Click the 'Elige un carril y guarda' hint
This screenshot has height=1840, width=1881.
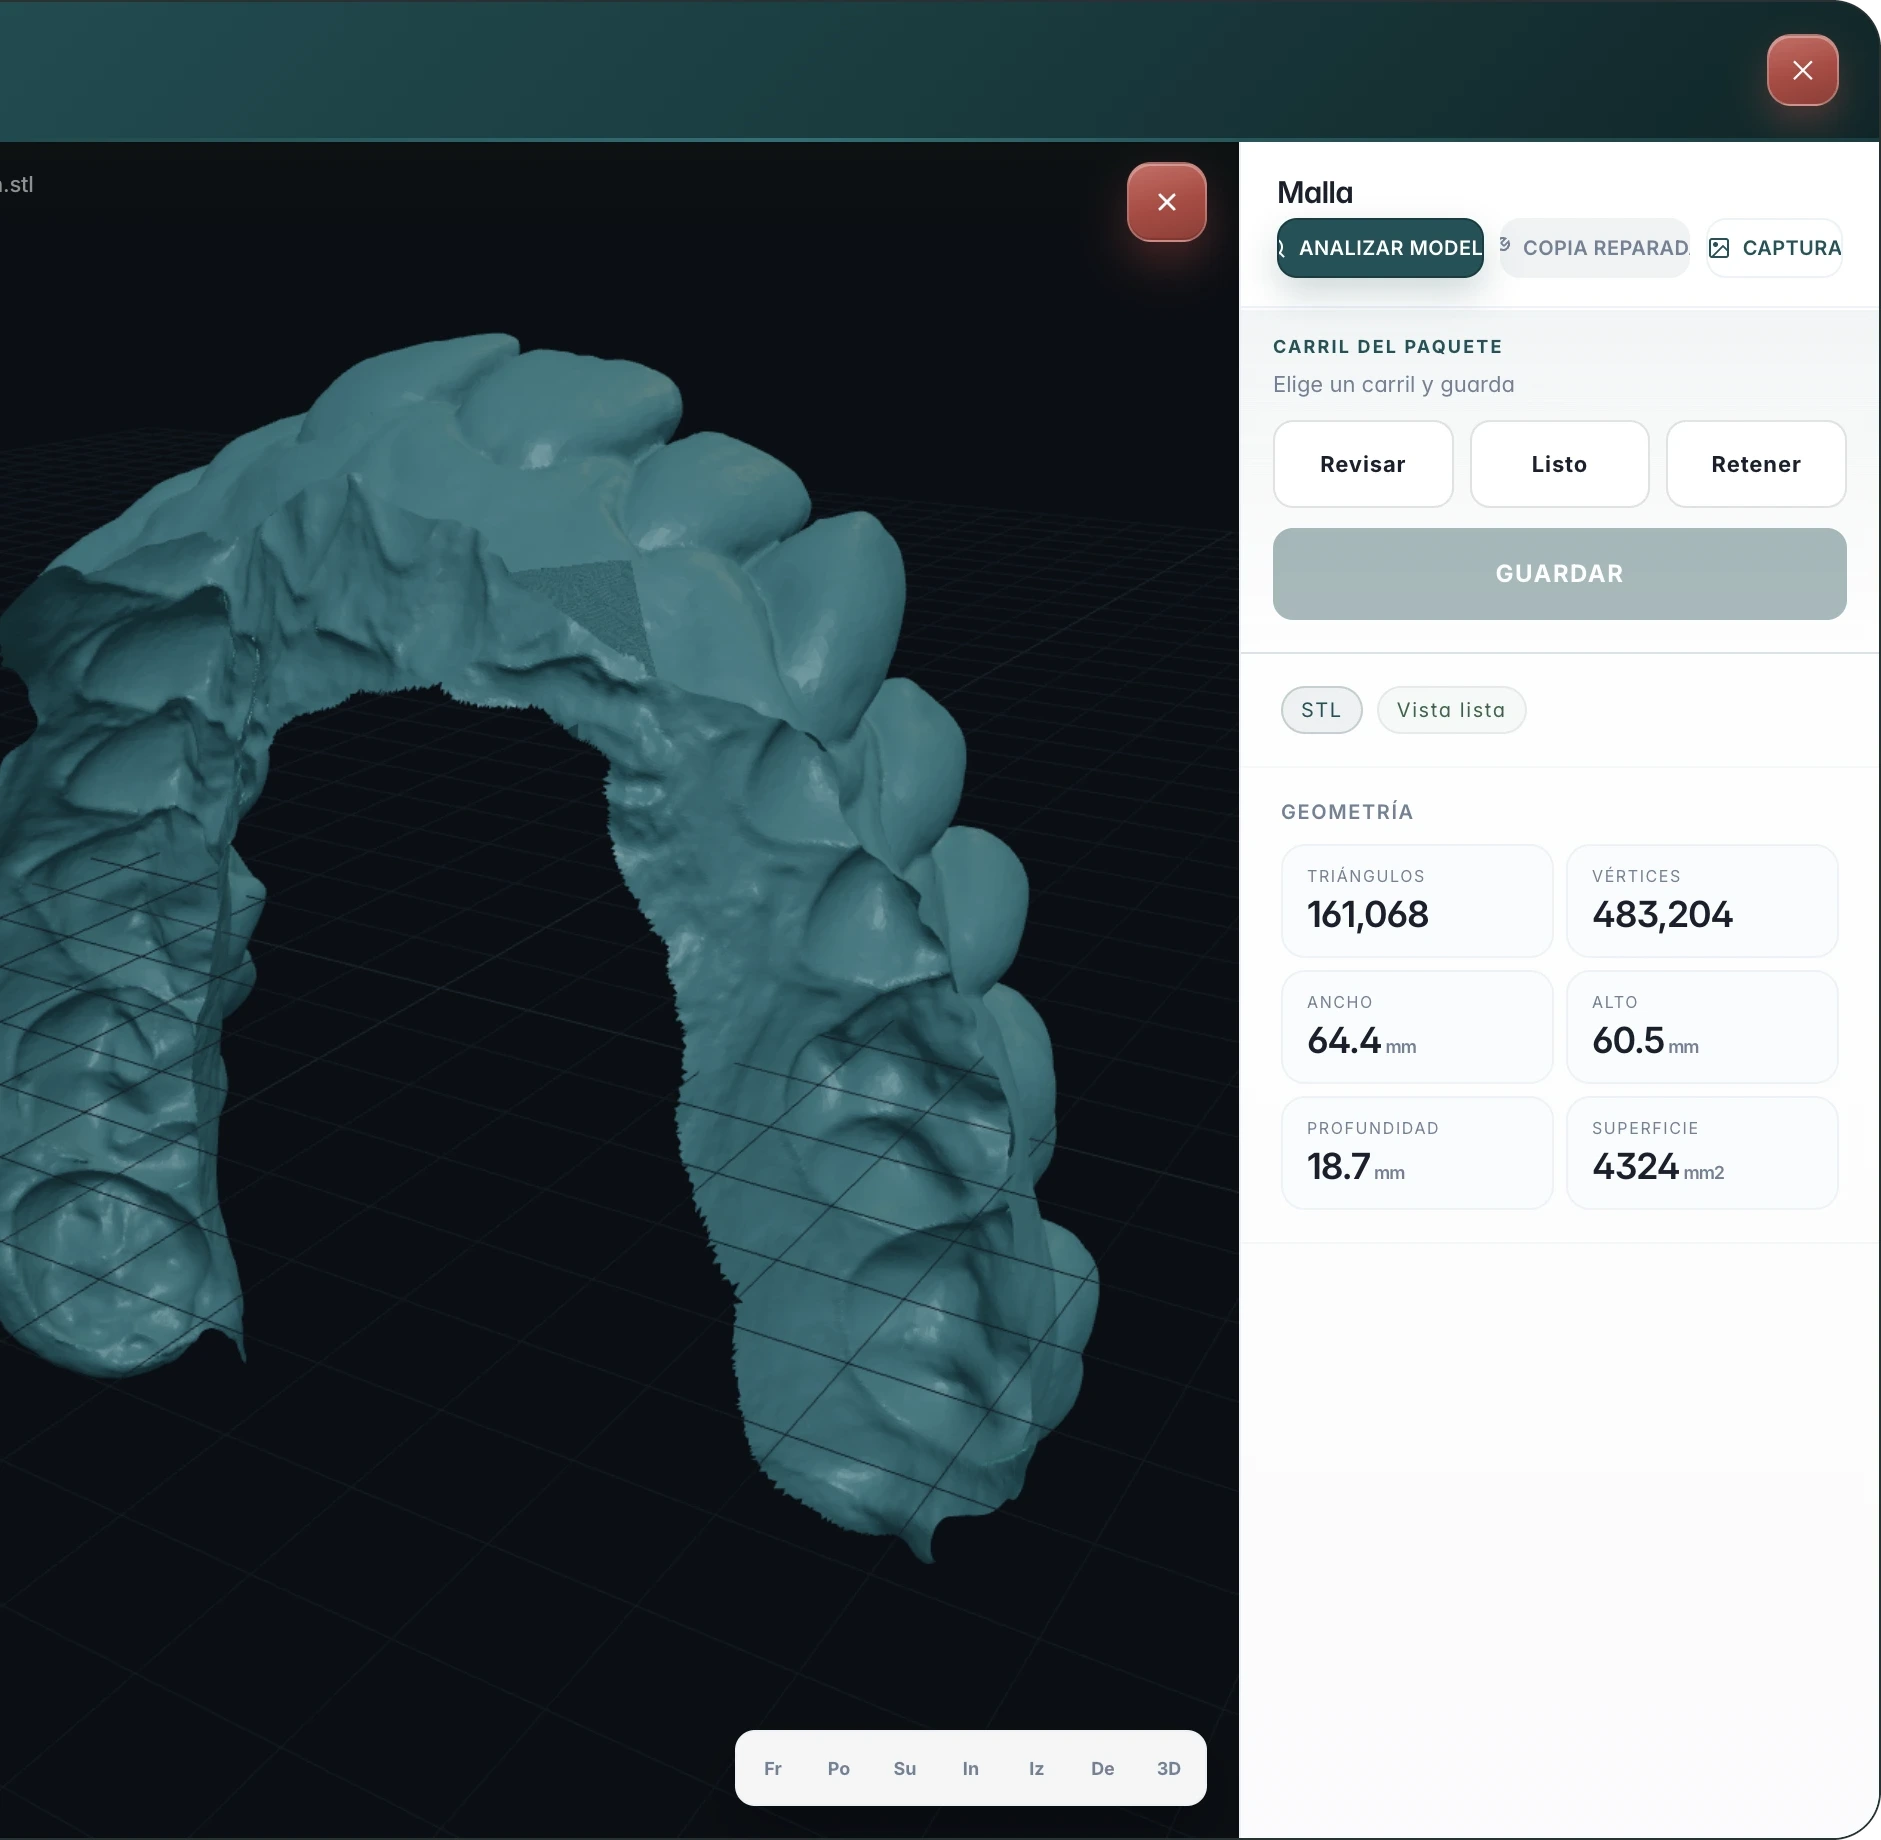[x=1393, y=385]
